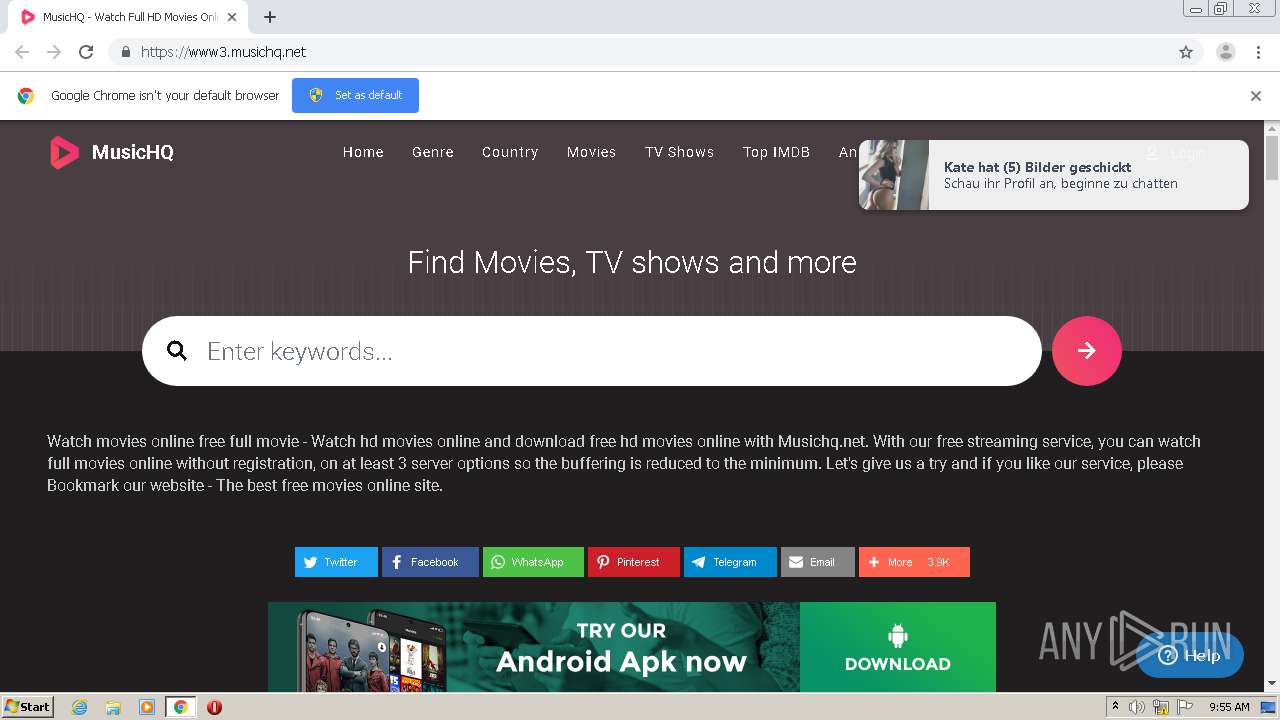
Task: Open the More share options button
Action: 914,562
